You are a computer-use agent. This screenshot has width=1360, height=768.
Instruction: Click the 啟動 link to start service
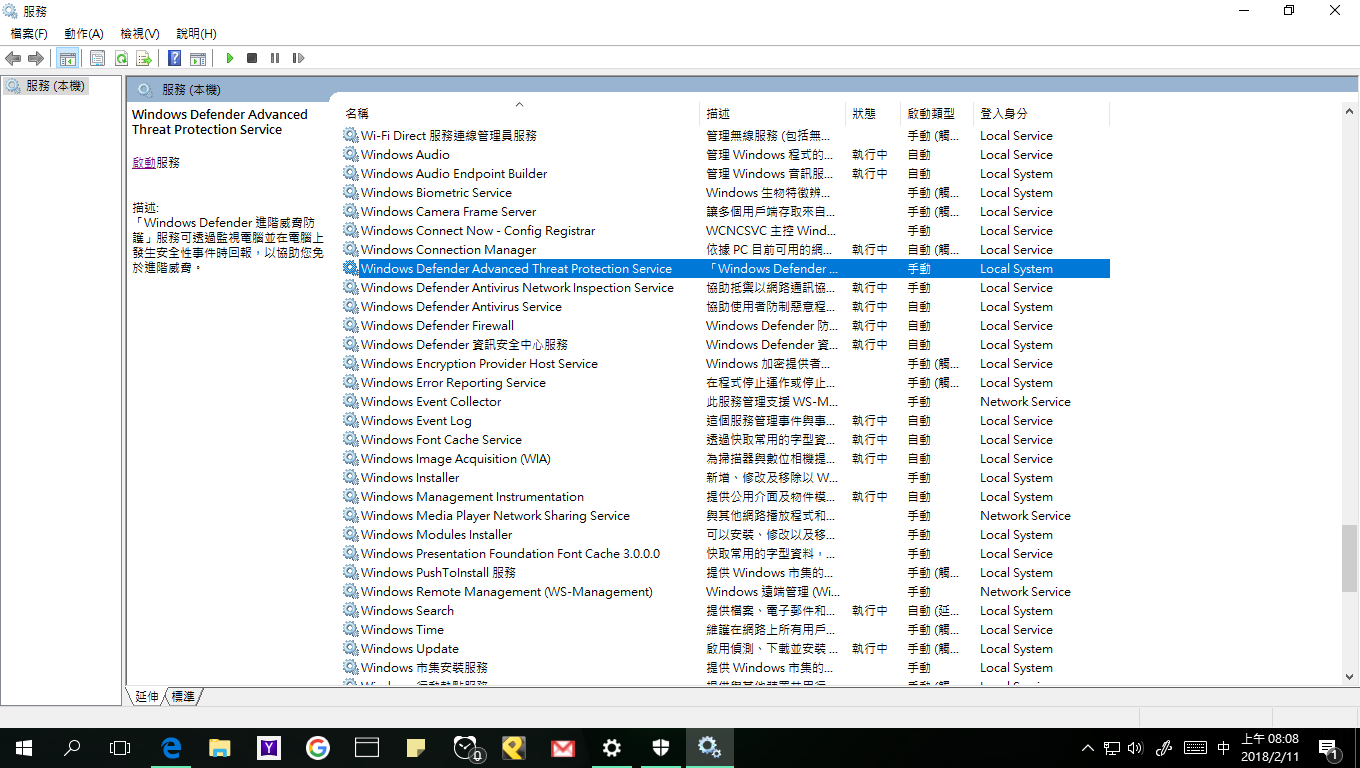click(x=144, y=162)
